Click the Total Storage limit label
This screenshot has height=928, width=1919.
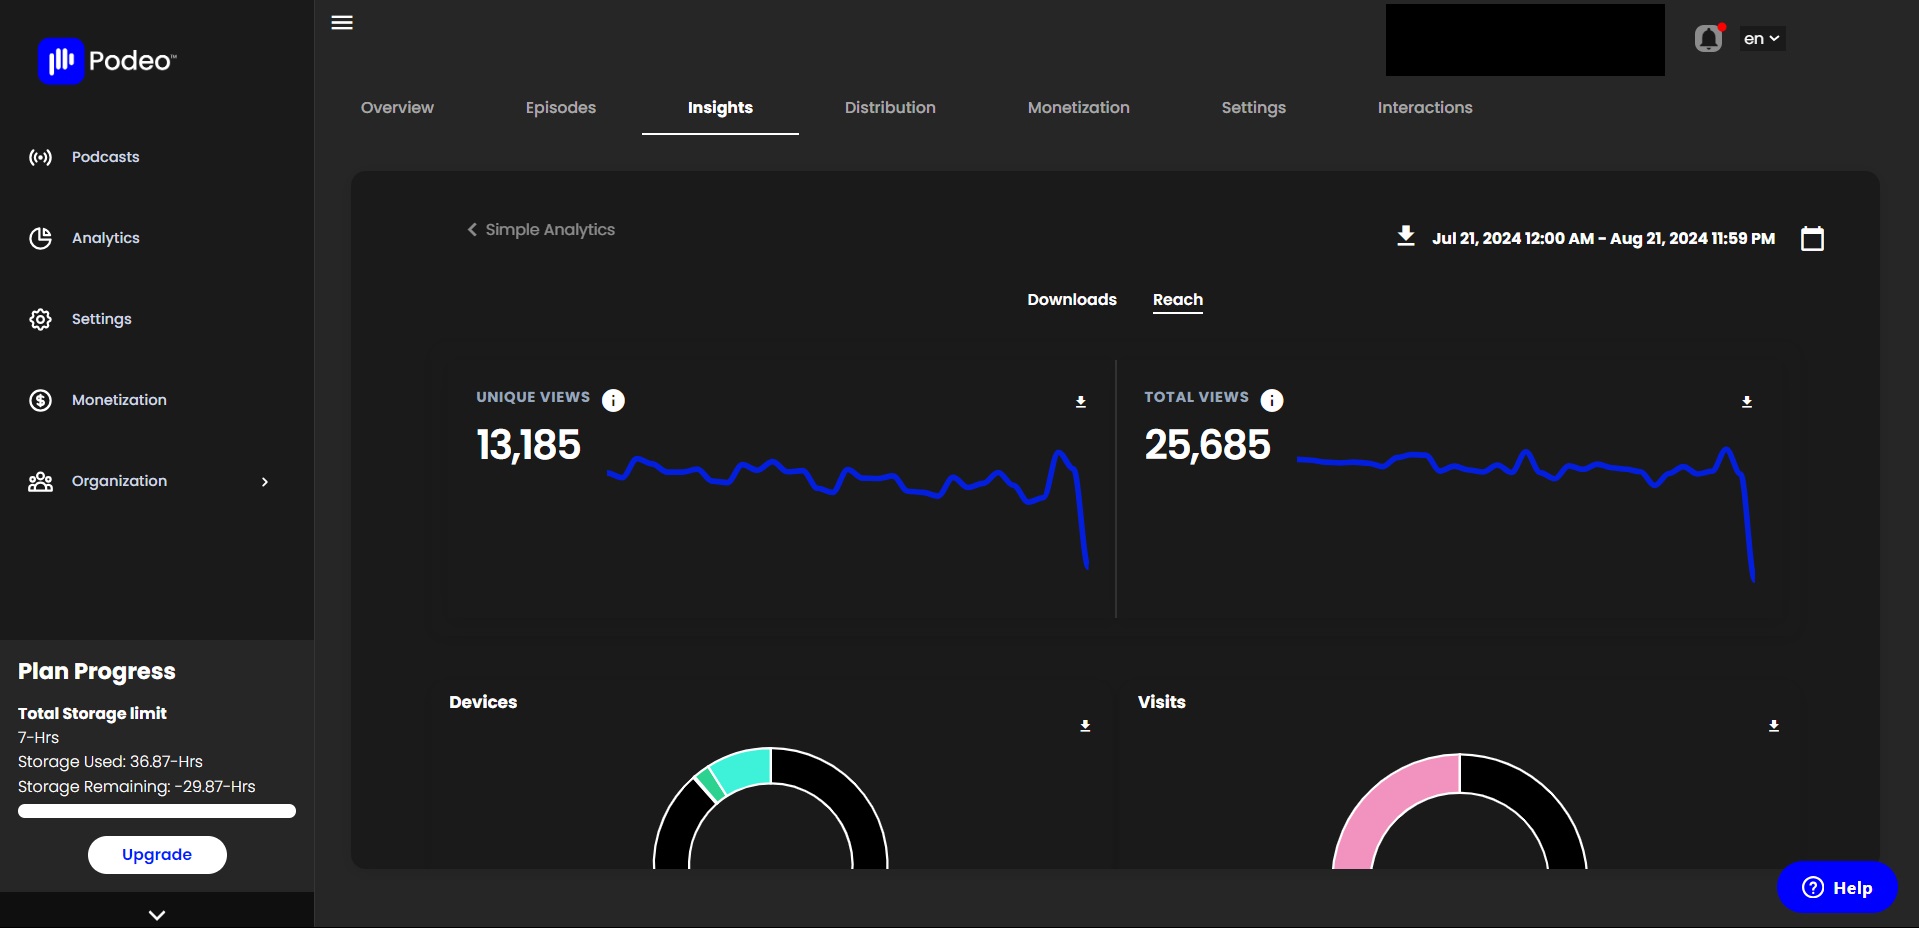click(92, 713)
